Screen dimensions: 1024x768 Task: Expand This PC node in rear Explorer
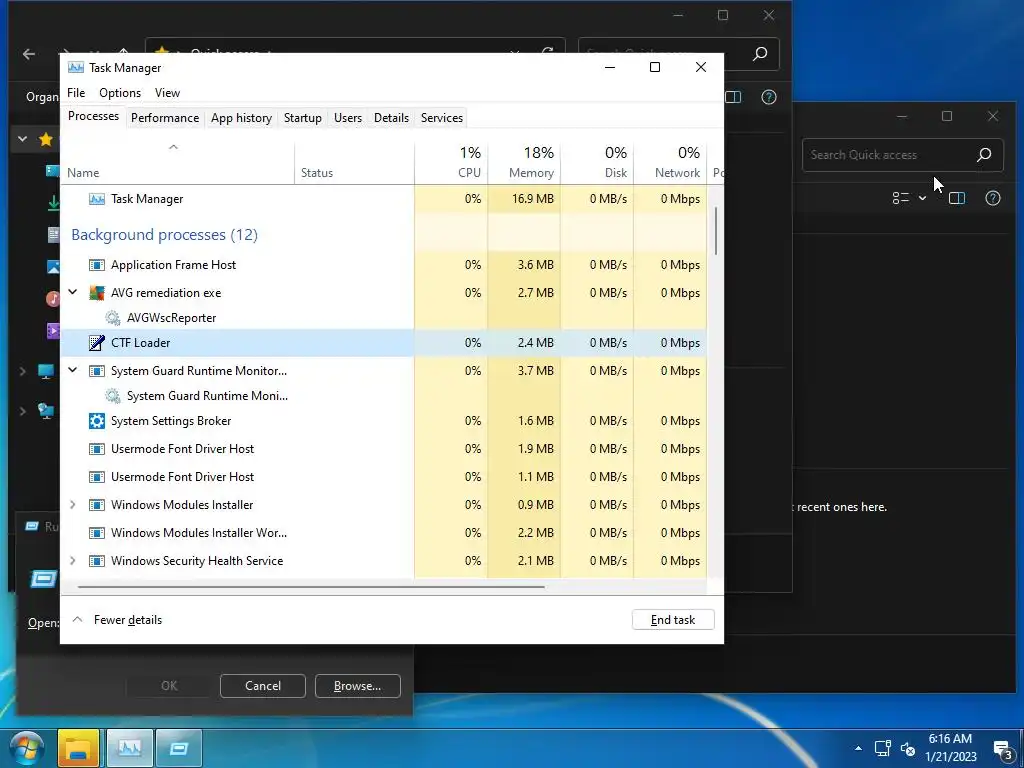23,372
